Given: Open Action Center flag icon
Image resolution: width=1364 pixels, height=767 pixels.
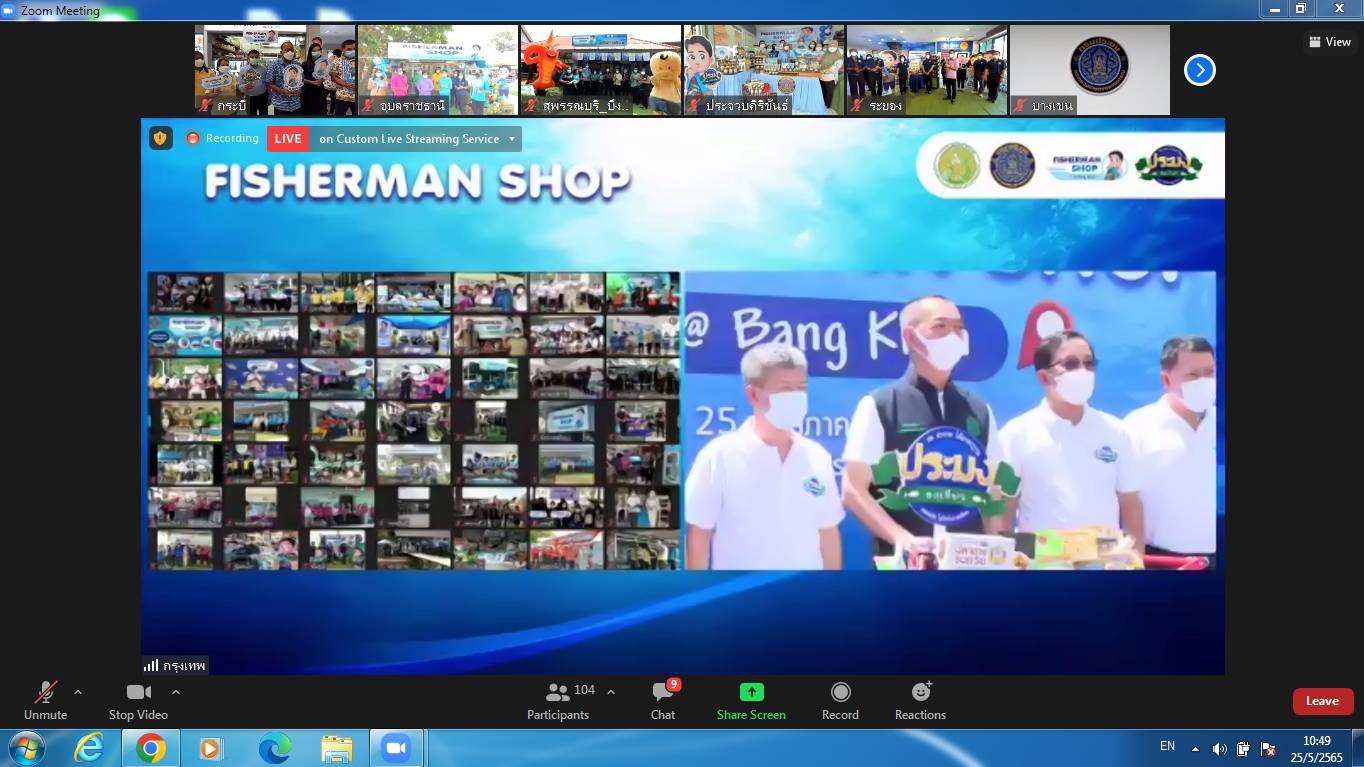Looking at the screenshot, I should 1268,748.
